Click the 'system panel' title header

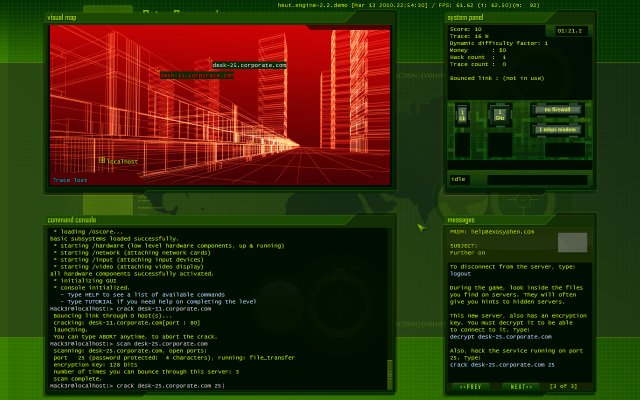coord(467,18)
